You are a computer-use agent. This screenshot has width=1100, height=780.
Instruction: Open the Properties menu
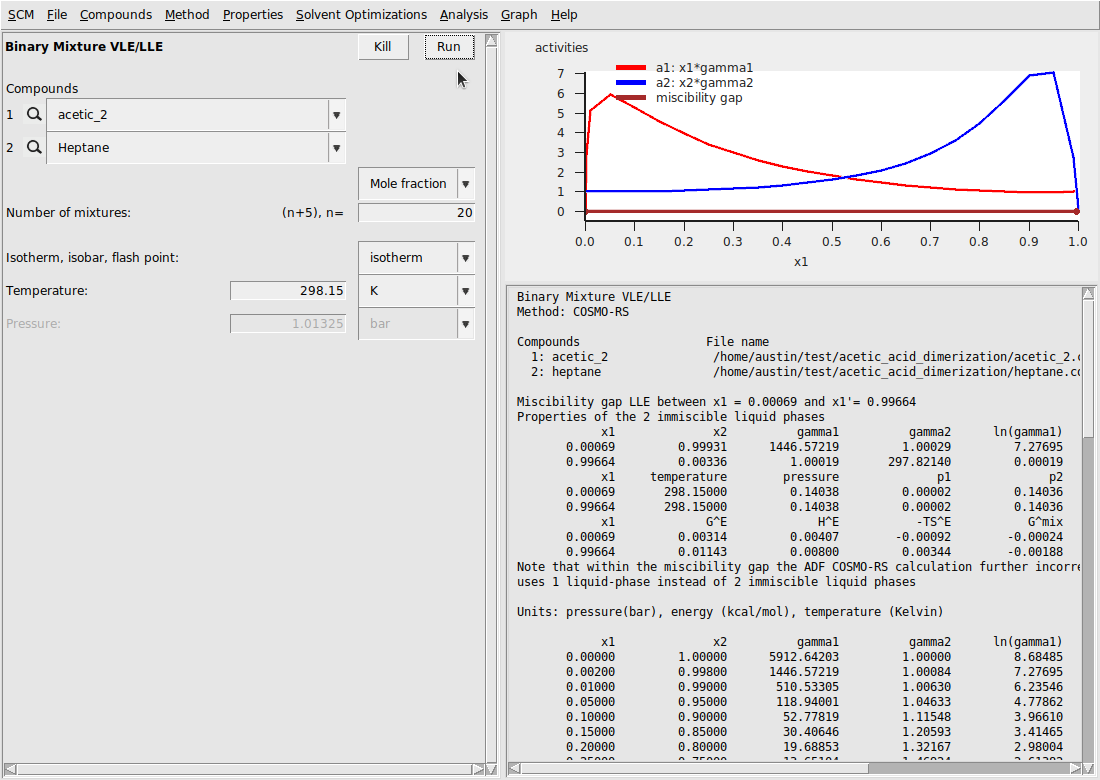[253, 15]
